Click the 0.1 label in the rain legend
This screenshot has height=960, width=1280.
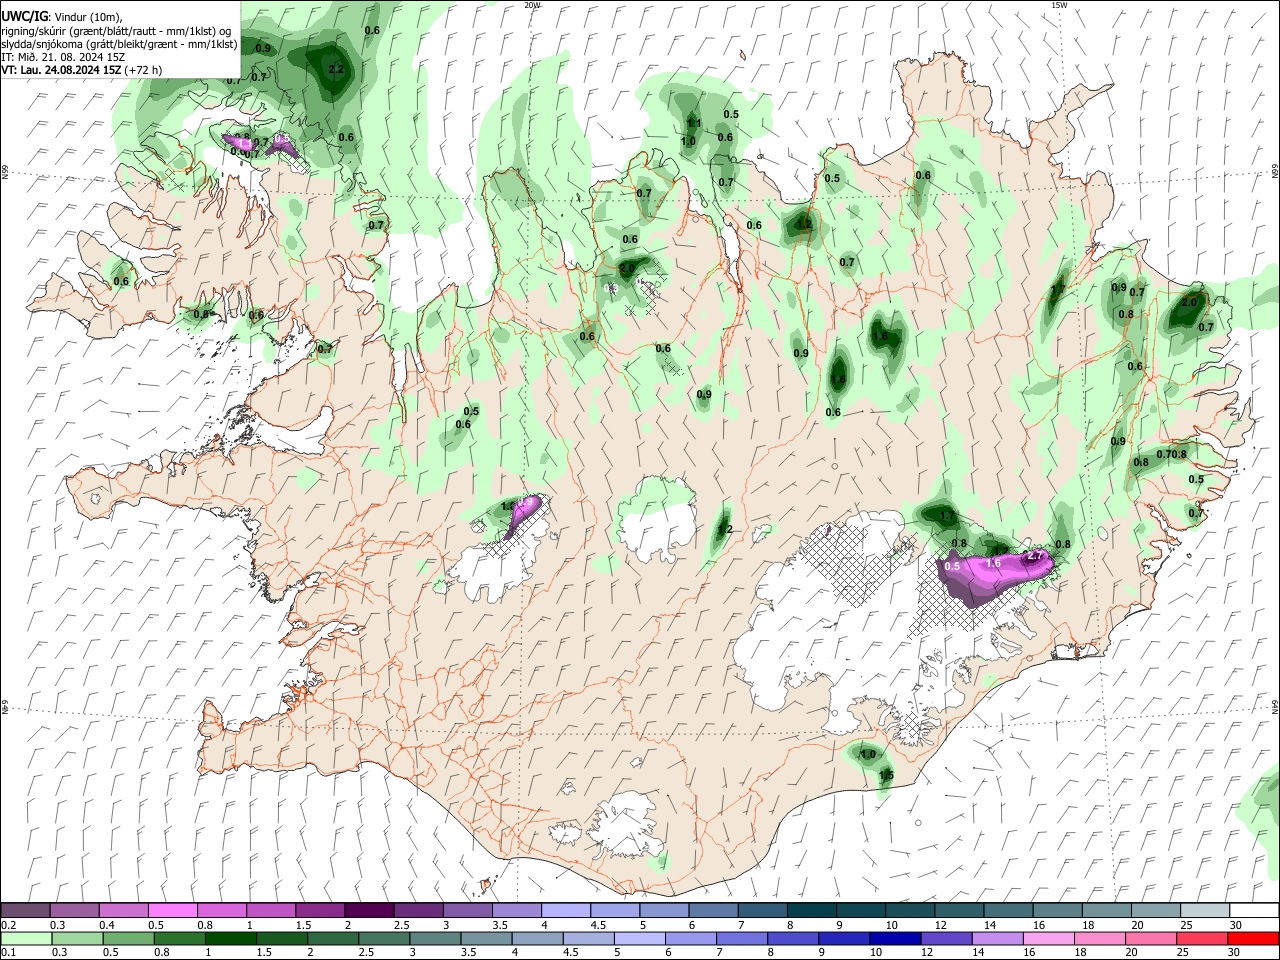(x=9, y=953)
